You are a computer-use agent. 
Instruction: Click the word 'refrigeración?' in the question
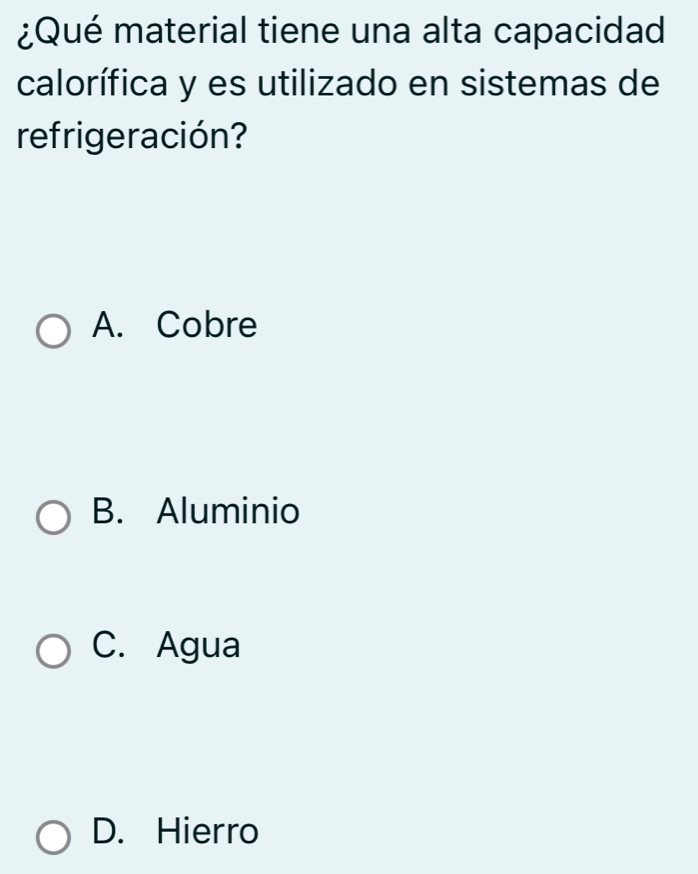(x=132, y=138)
